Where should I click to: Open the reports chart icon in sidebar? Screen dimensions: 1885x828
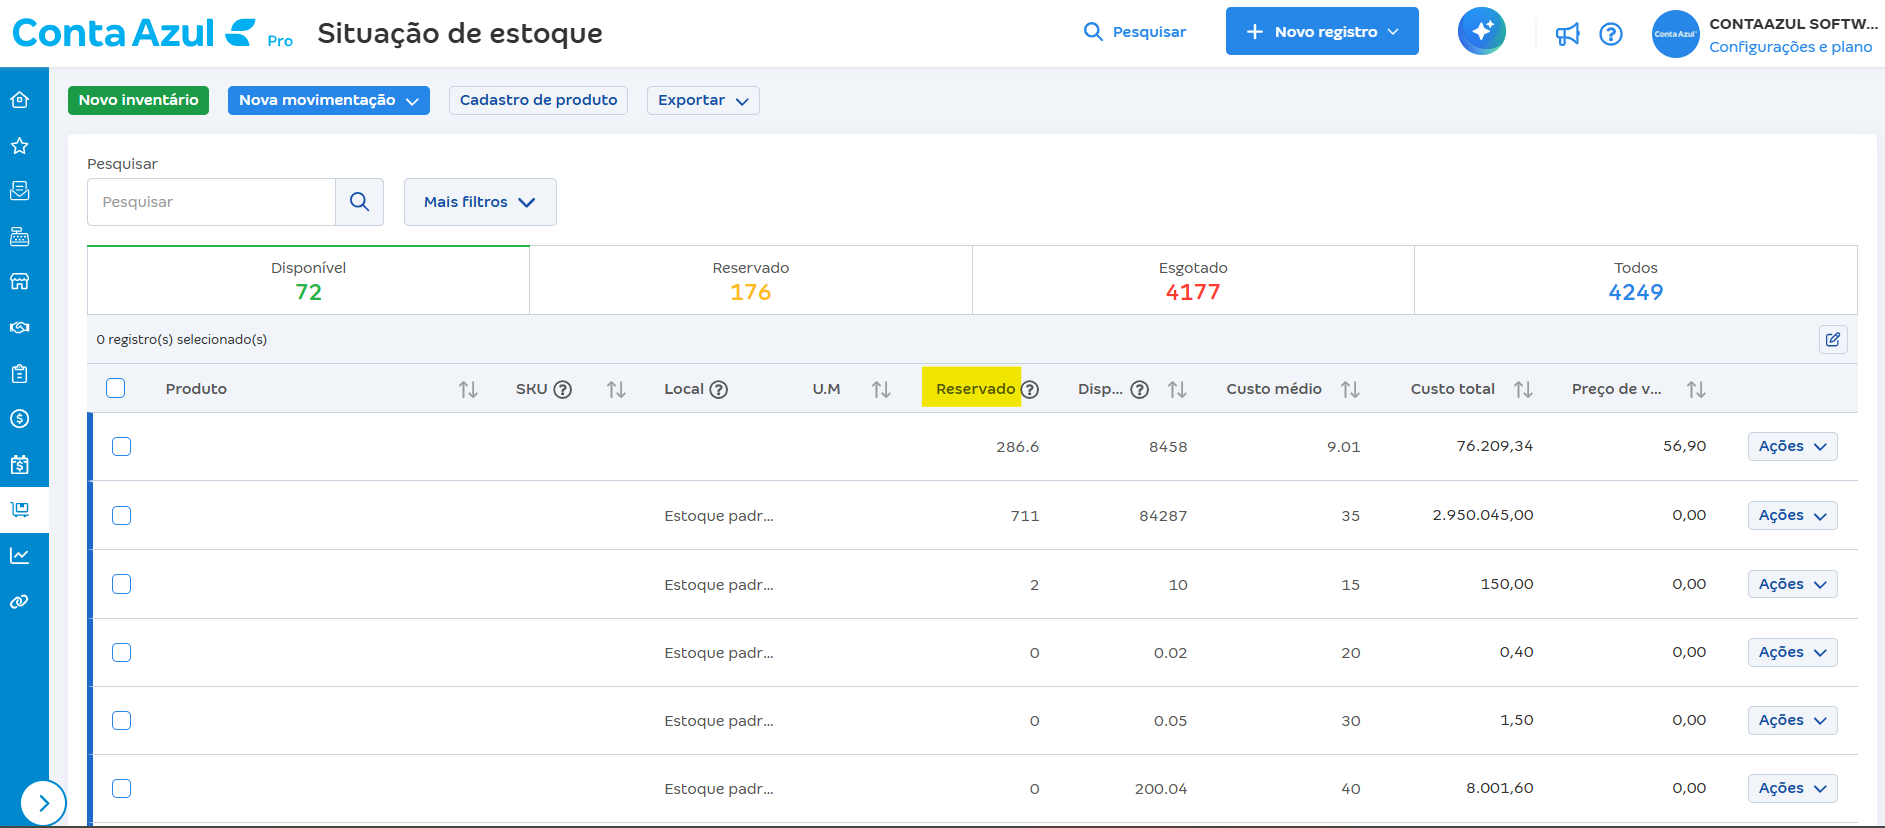pos(20,556)
